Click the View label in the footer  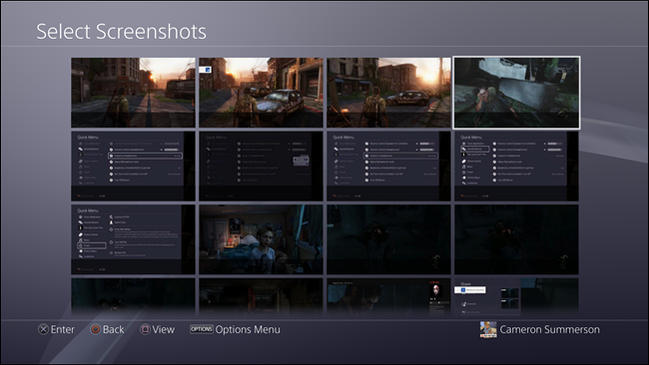pyautogui.click(x=163, y=329)
